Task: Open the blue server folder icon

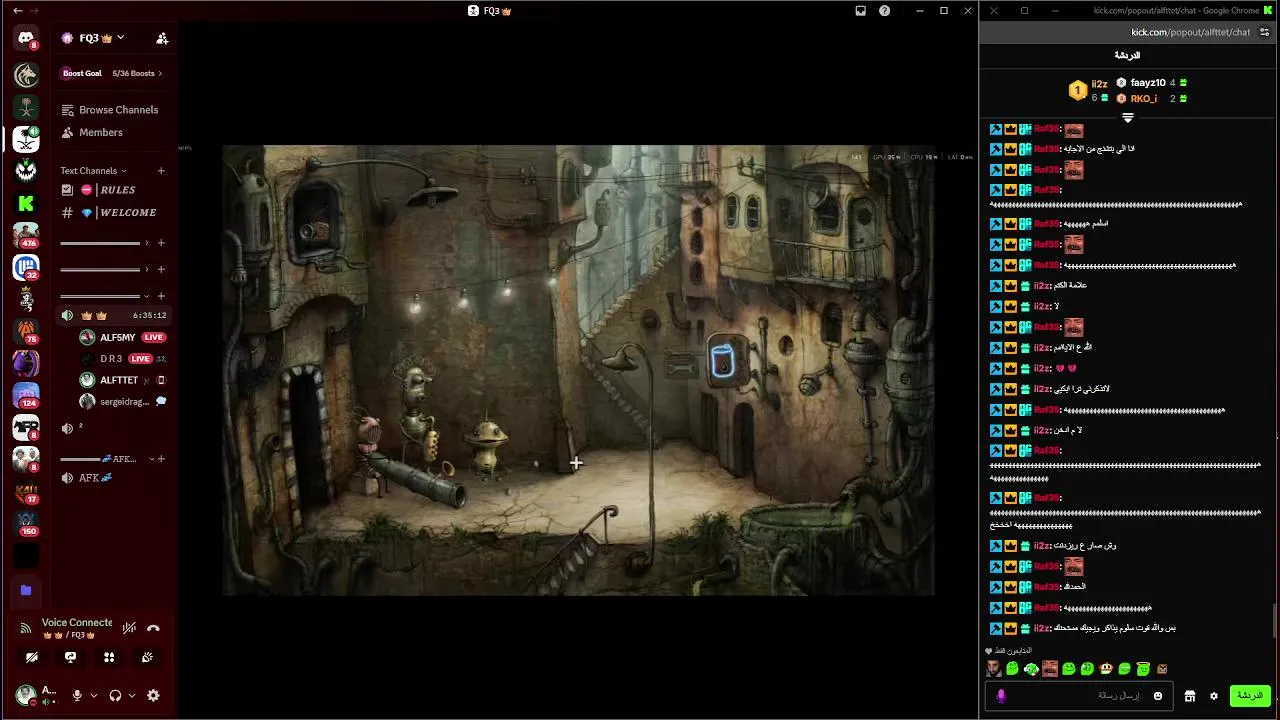Action: 26,590
